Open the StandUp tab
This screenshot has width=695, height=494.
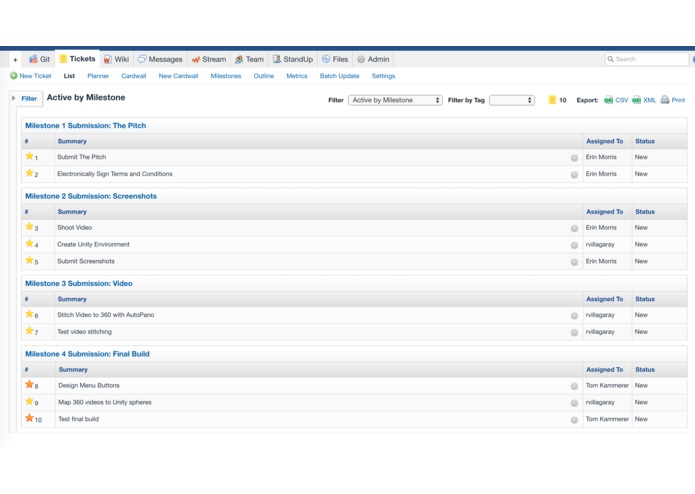pos(293,59)
